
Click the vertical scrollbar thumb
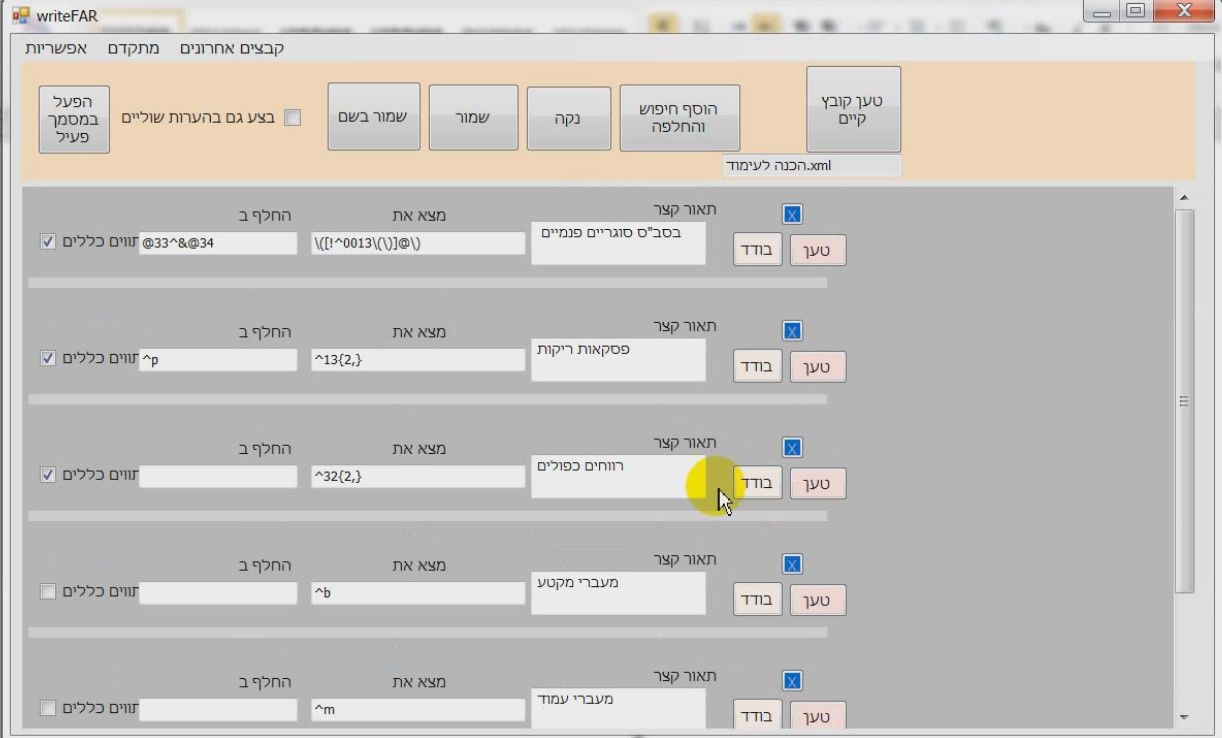[x=1184, y=400]
